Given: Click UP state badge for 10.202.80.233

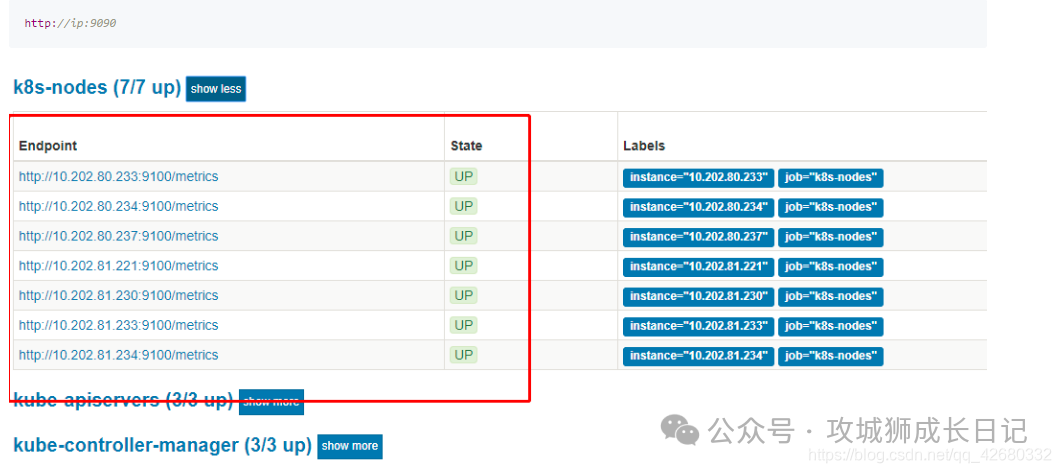Looking at the screenshot, I should (464, 177).
